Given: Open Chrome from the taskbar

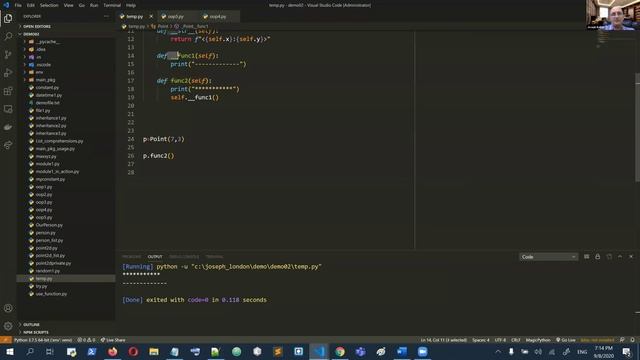Looking at the screenshot, I should tap(340, 351).
